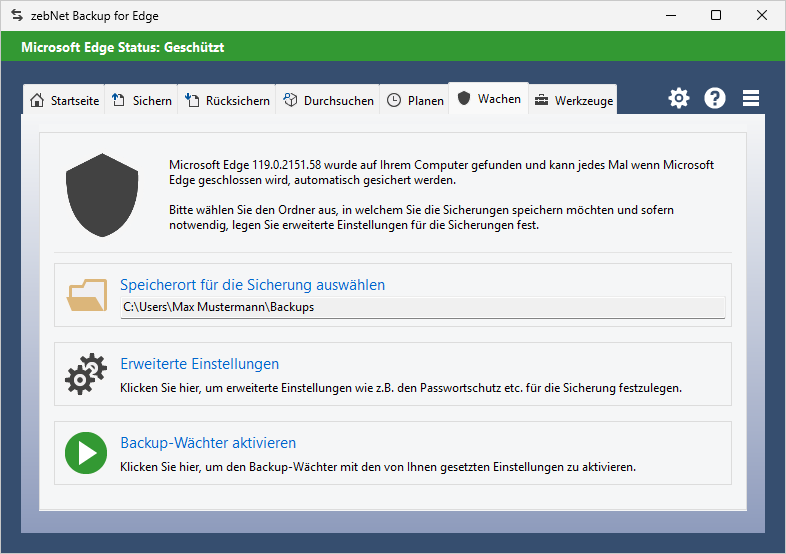The image size is (786, 554).
Task: Click Speicherort für die Sicherung auswählen link
Action: 252,285
